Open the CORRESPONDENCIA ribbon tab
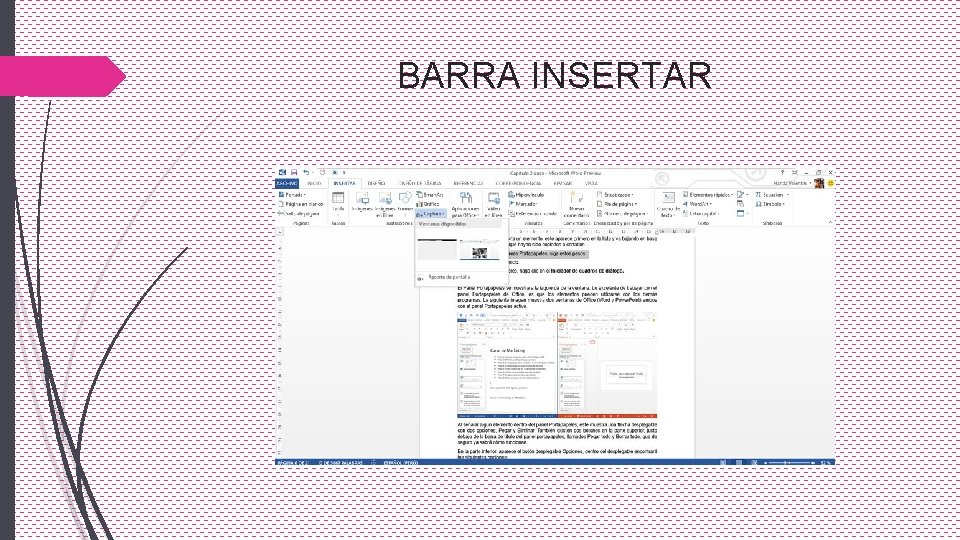This screenshot has height=540, width=960. click(518, 183)
